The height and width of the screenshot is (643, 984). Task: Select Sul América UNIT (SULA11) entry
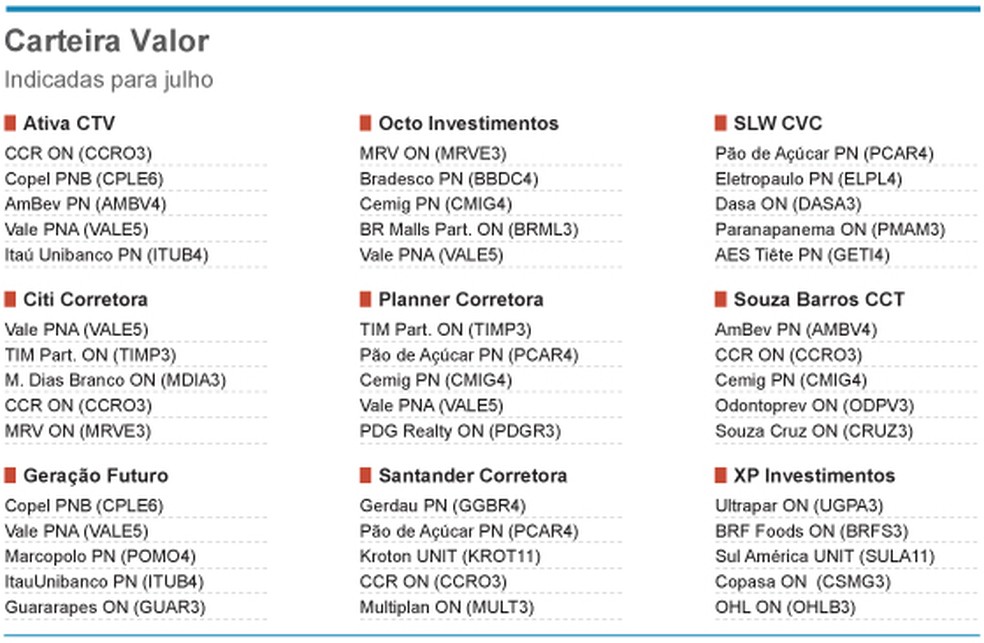click(825, 556)
